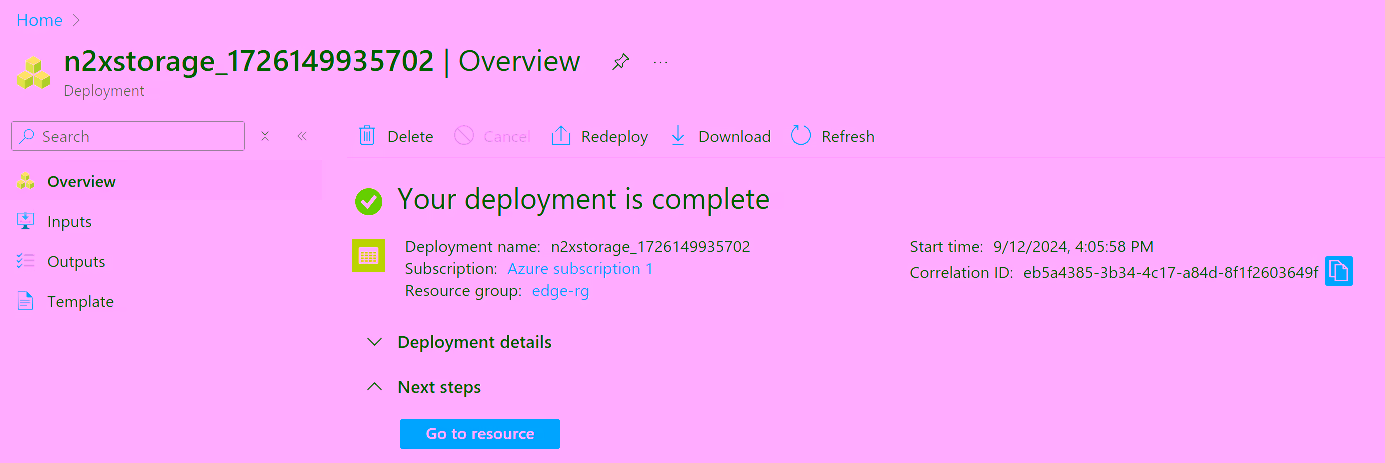Click "Your deployment is complete" heading
Viewport: 1385px width, 463px height.
[584, 199]
